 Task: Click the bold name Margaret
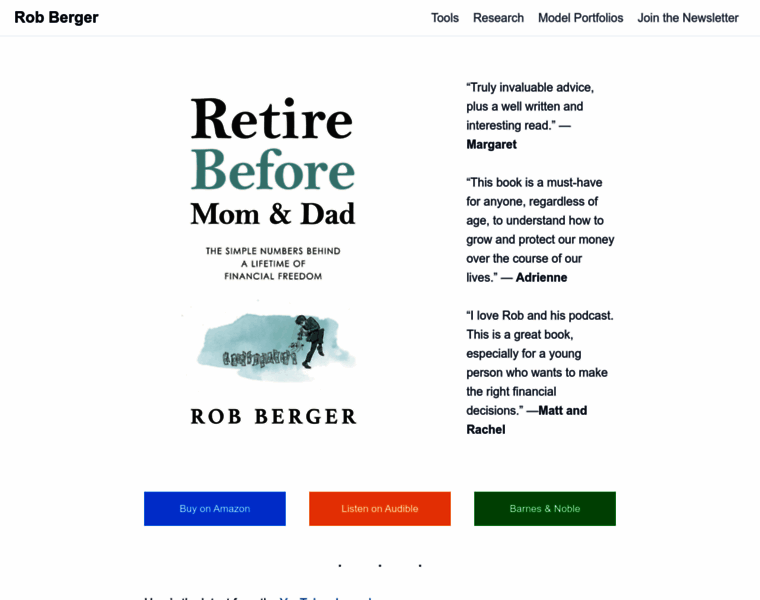[x=491, y=144]
